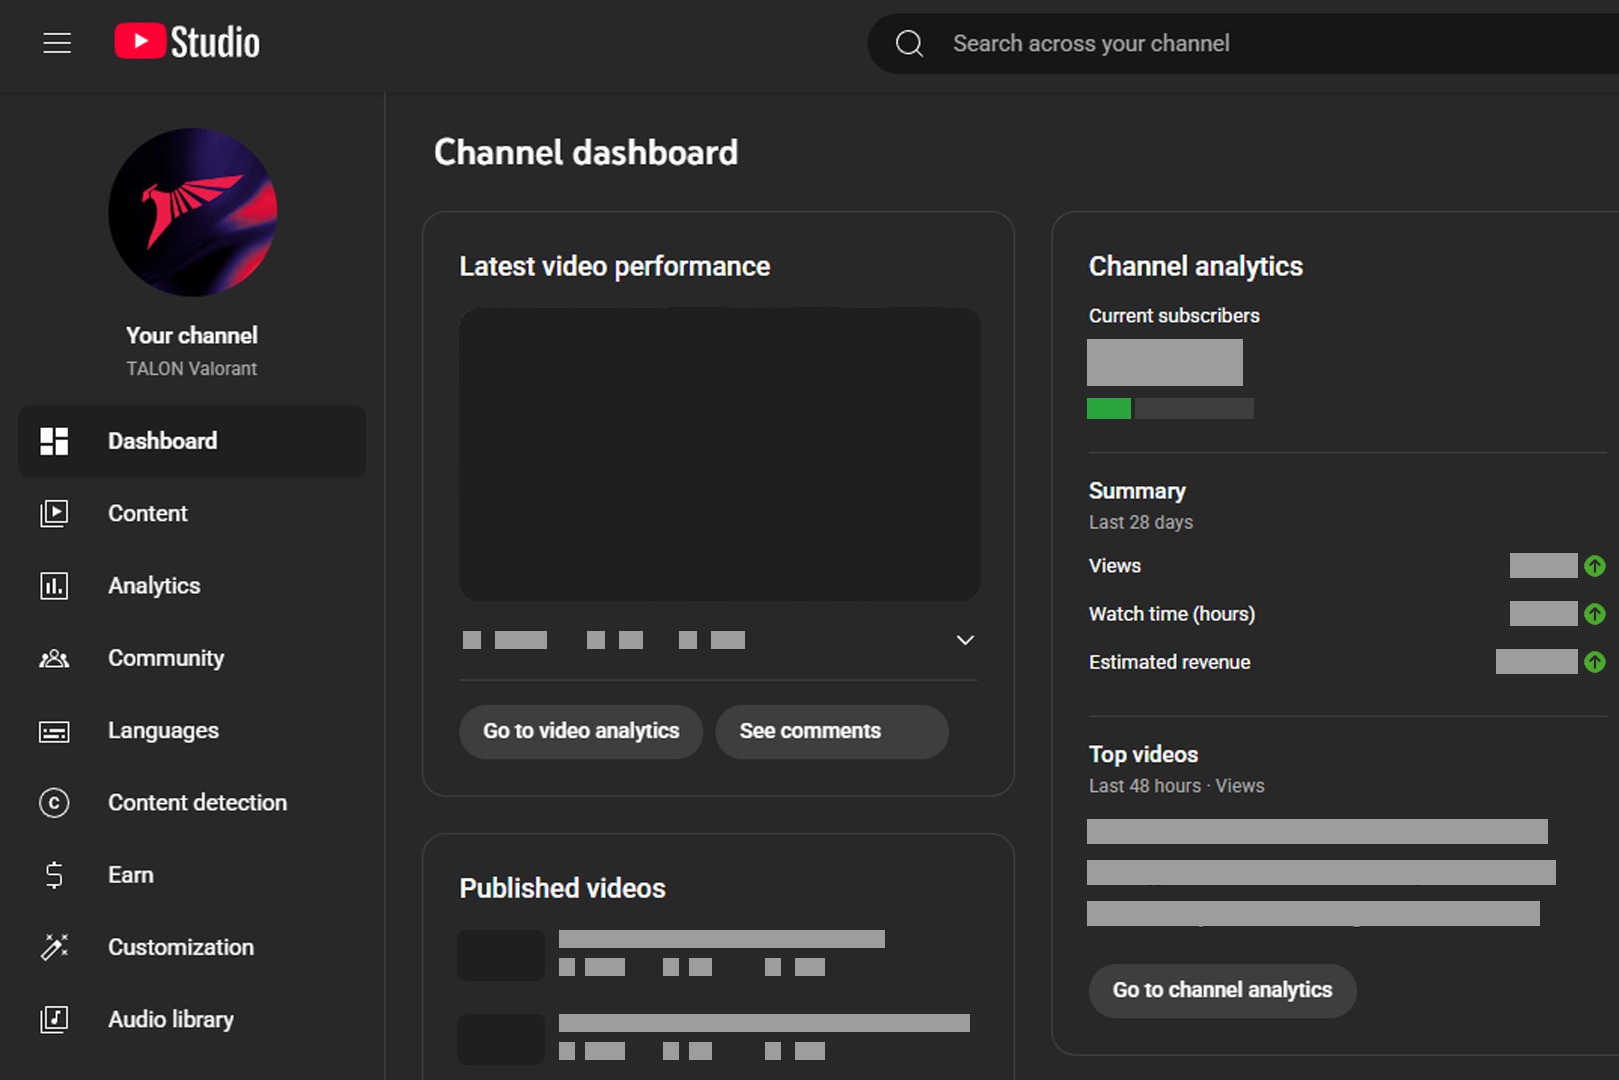The height and width of the screenshot is (1080, 1619).
Task: Click the Earn dollar sign icon
Action: [x=54, y=875]
